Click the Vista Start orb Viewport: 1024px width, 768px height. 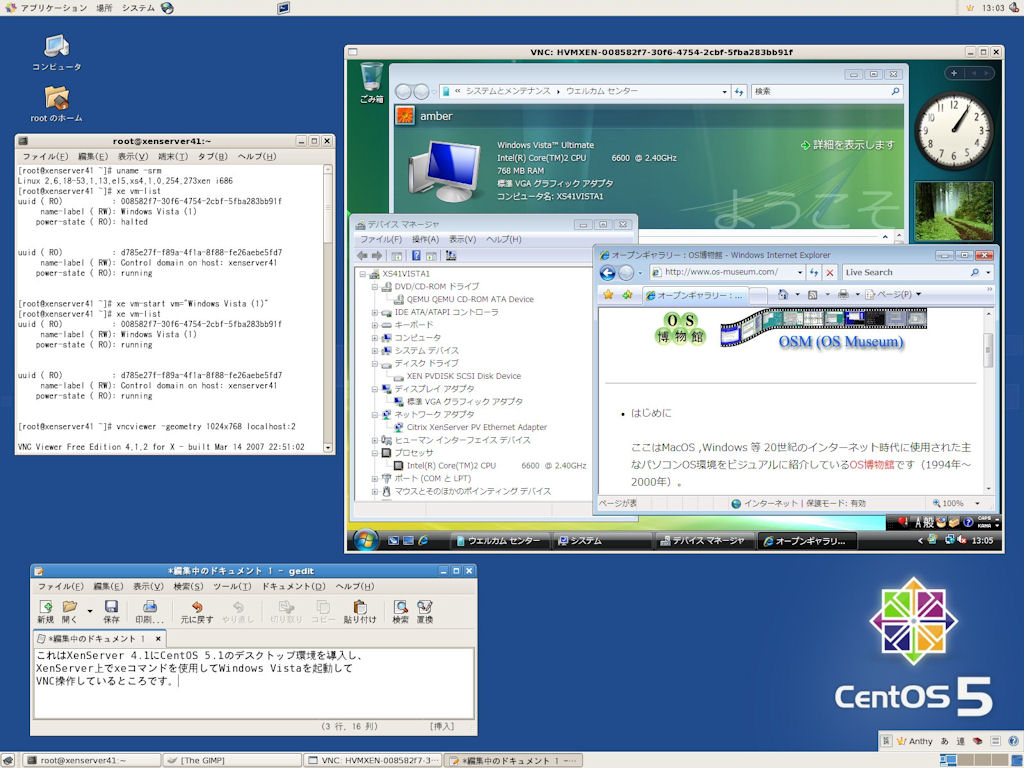(x=365, y=540)
